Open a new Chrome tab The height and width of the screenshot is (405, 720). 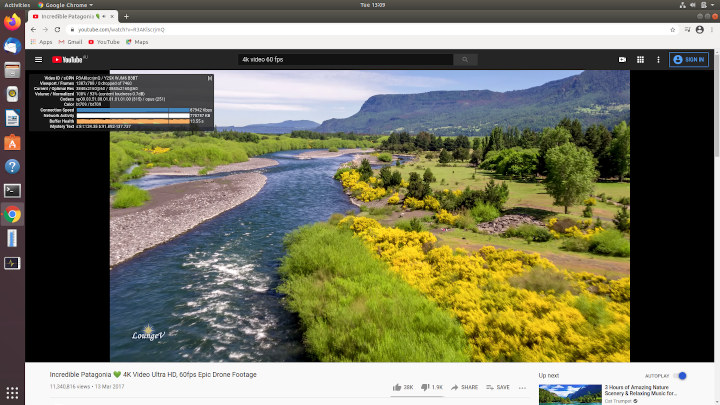click(x=126, y=17)
